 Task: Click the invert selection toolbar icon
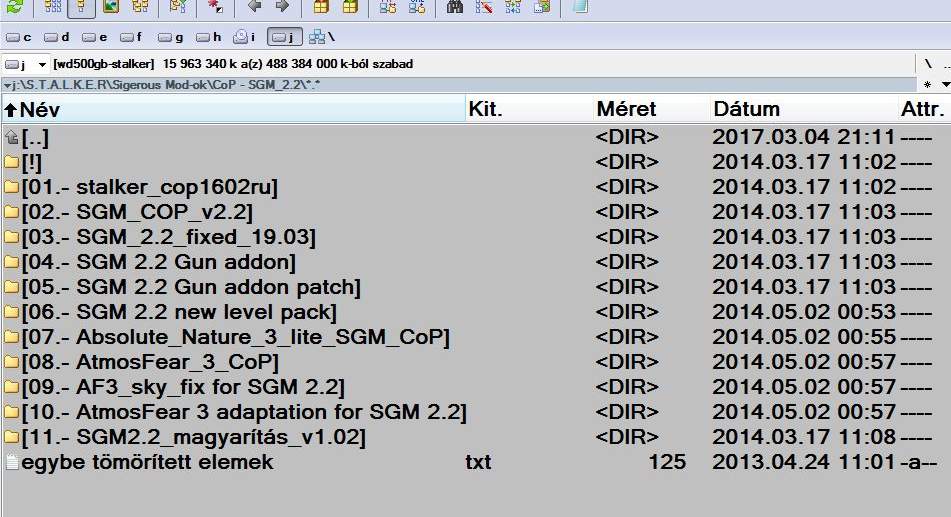178,6
